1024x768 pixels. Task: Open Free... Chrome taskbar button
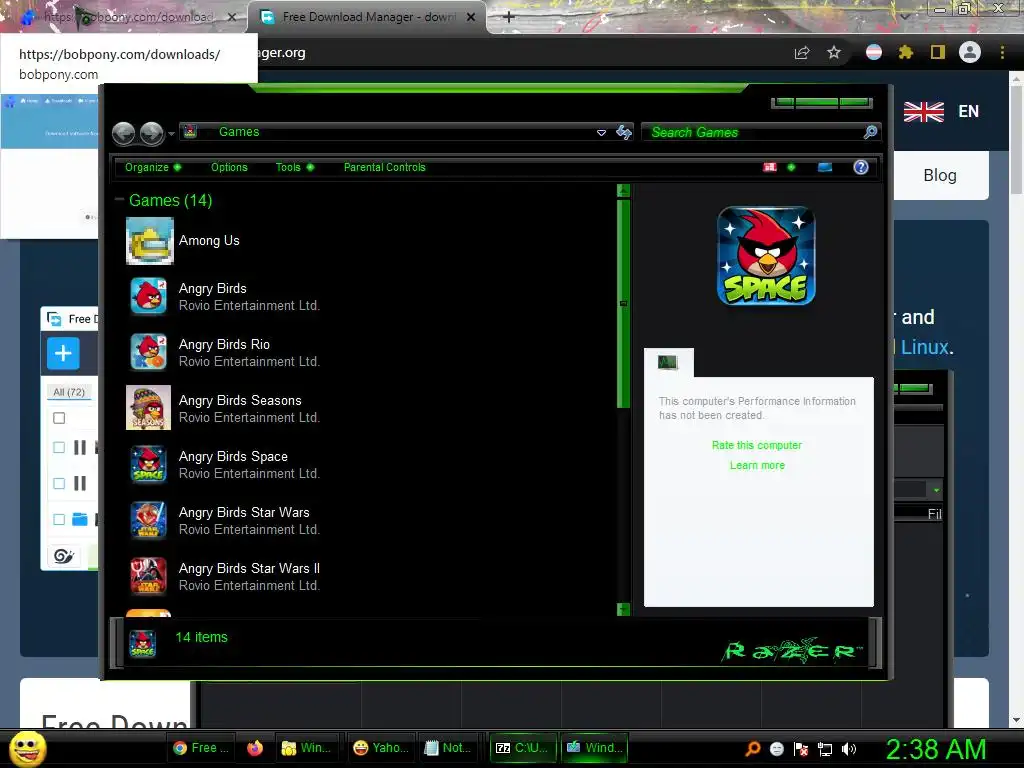tap(200, 748)
